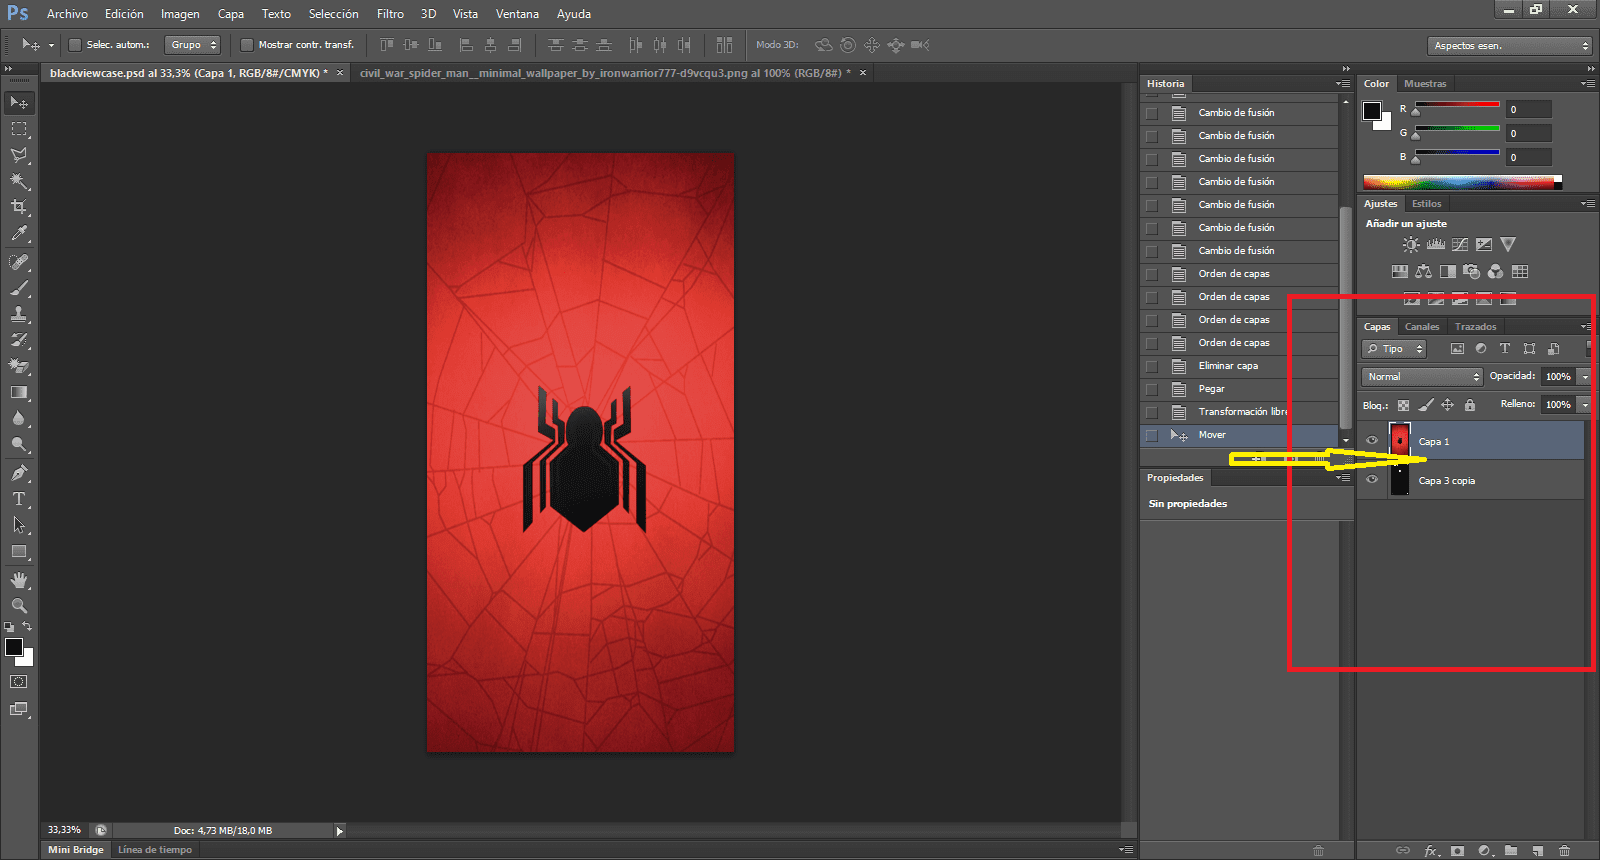Add a Brightness/Contrast adjustment
Image resolution: width=1600 pixels, height=860 pixels.
[1411, 244]
